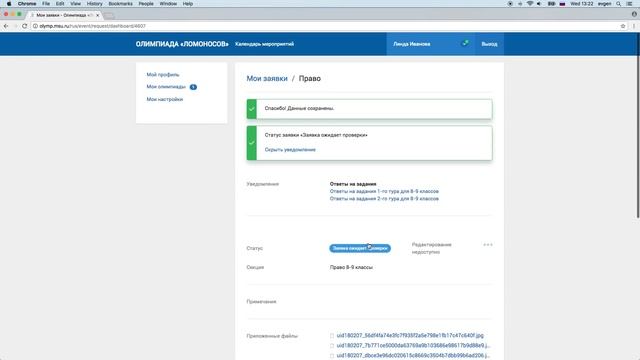This screenshot has width=640, height=360.
Task: Click the number badge beside «Мои олимпиады»
Action: pyautogui.click(x=193, y=87)
